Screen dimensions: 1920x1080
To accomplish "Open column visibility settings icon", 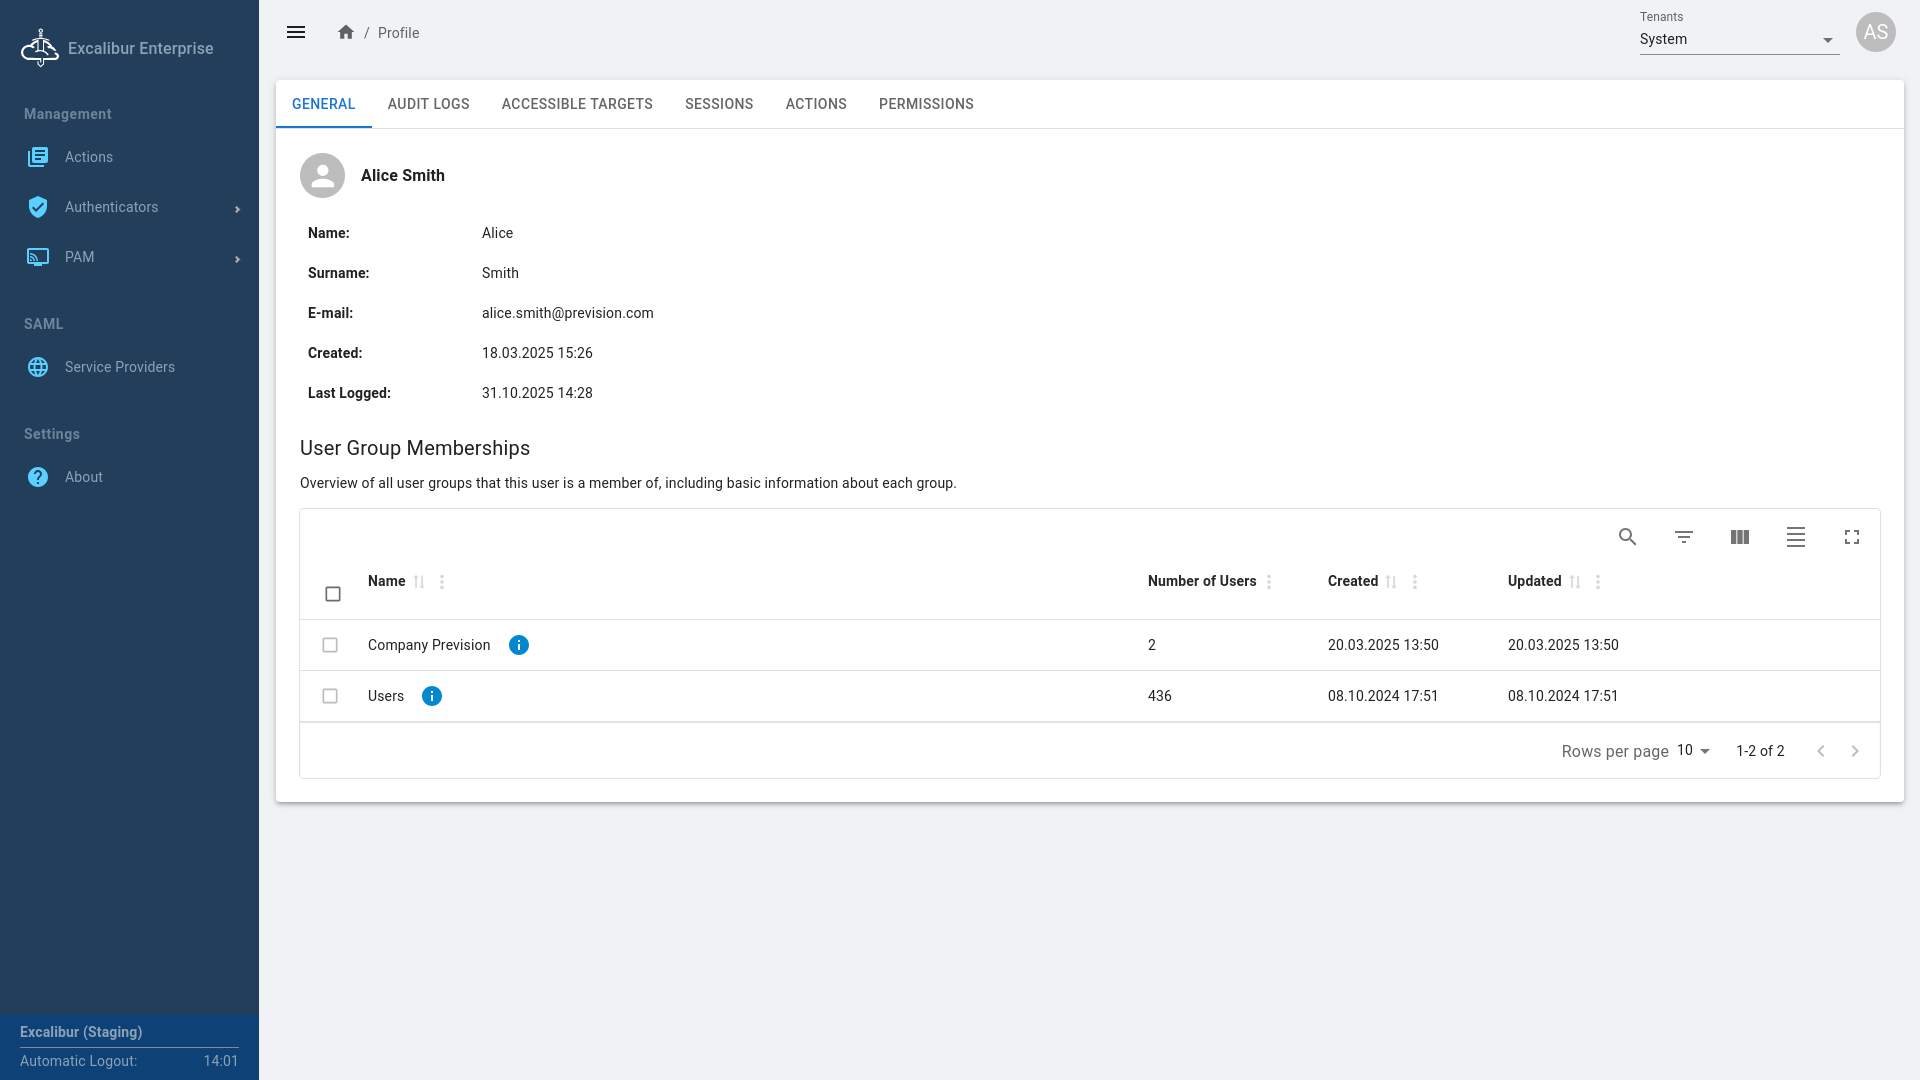I will 1740,537.
